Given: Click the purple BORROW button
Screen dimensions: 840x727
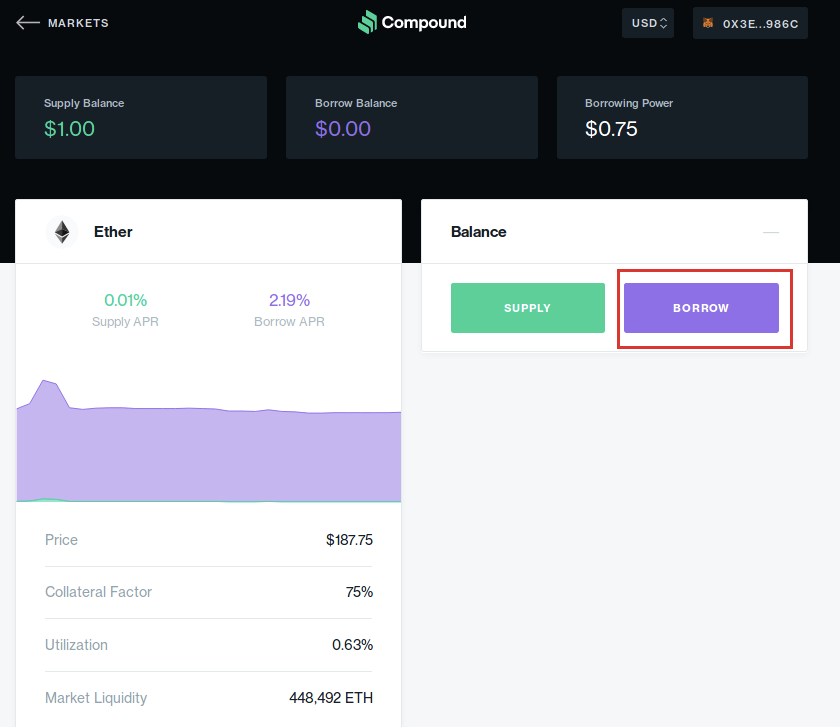Looking at the screenshot, I should tap(701, 308).
